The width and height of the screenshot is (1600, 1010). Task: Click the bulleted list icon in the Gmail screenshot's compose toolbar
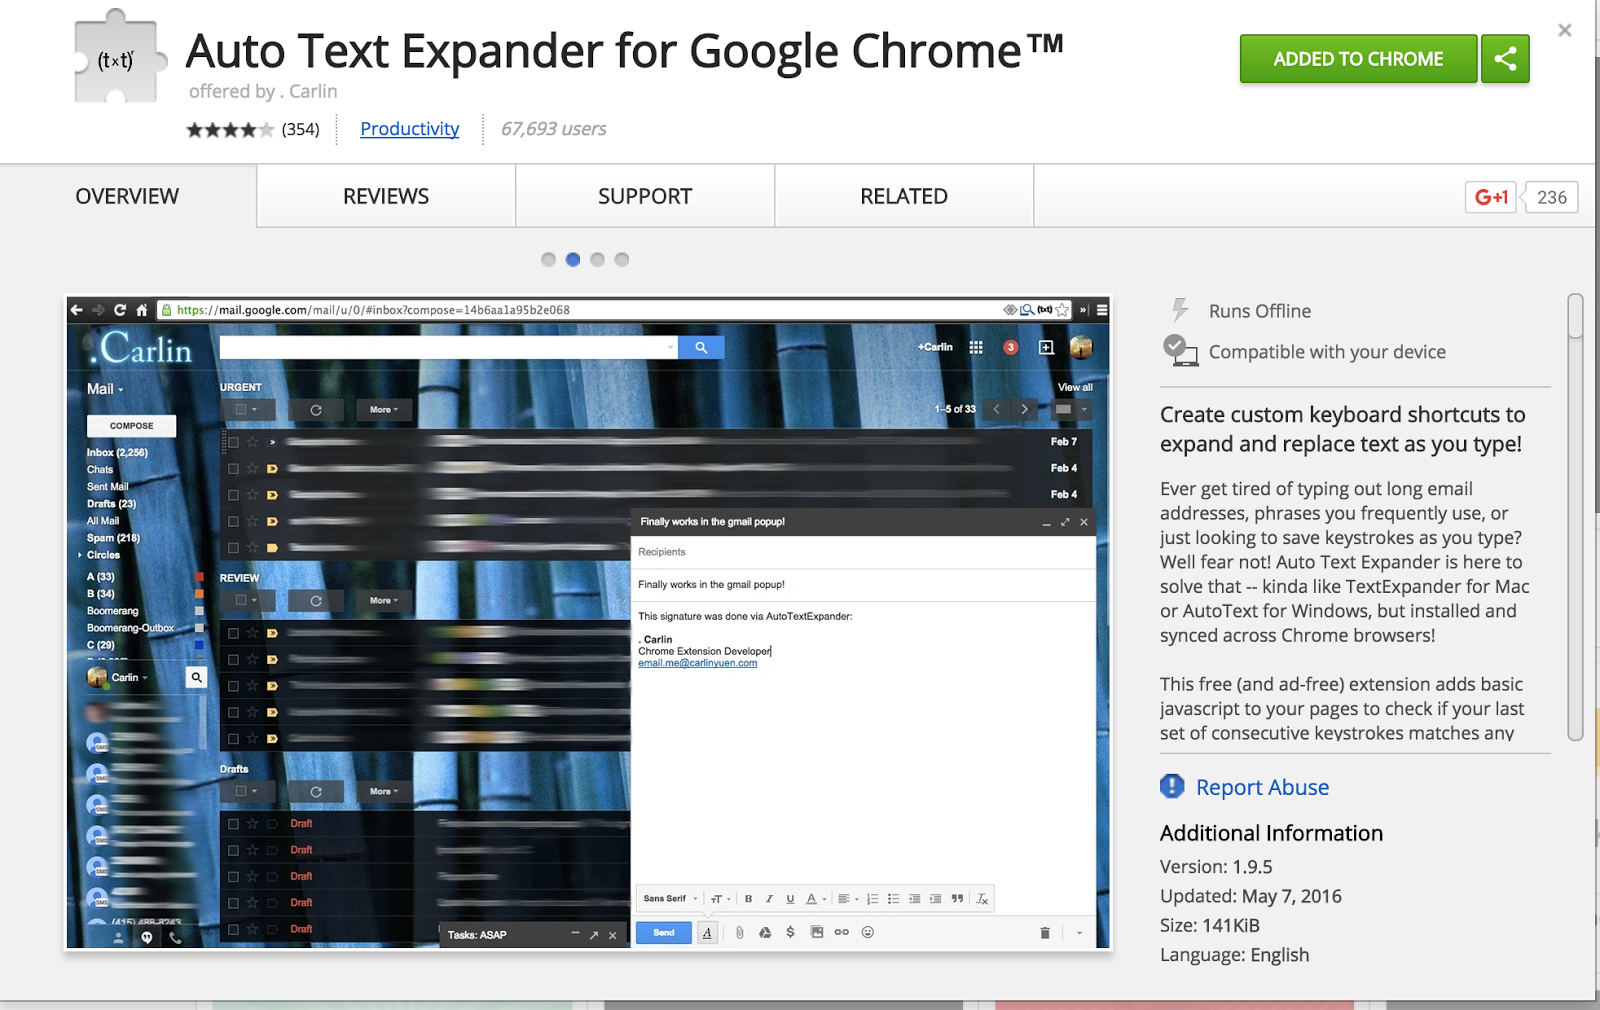[893, 899]
